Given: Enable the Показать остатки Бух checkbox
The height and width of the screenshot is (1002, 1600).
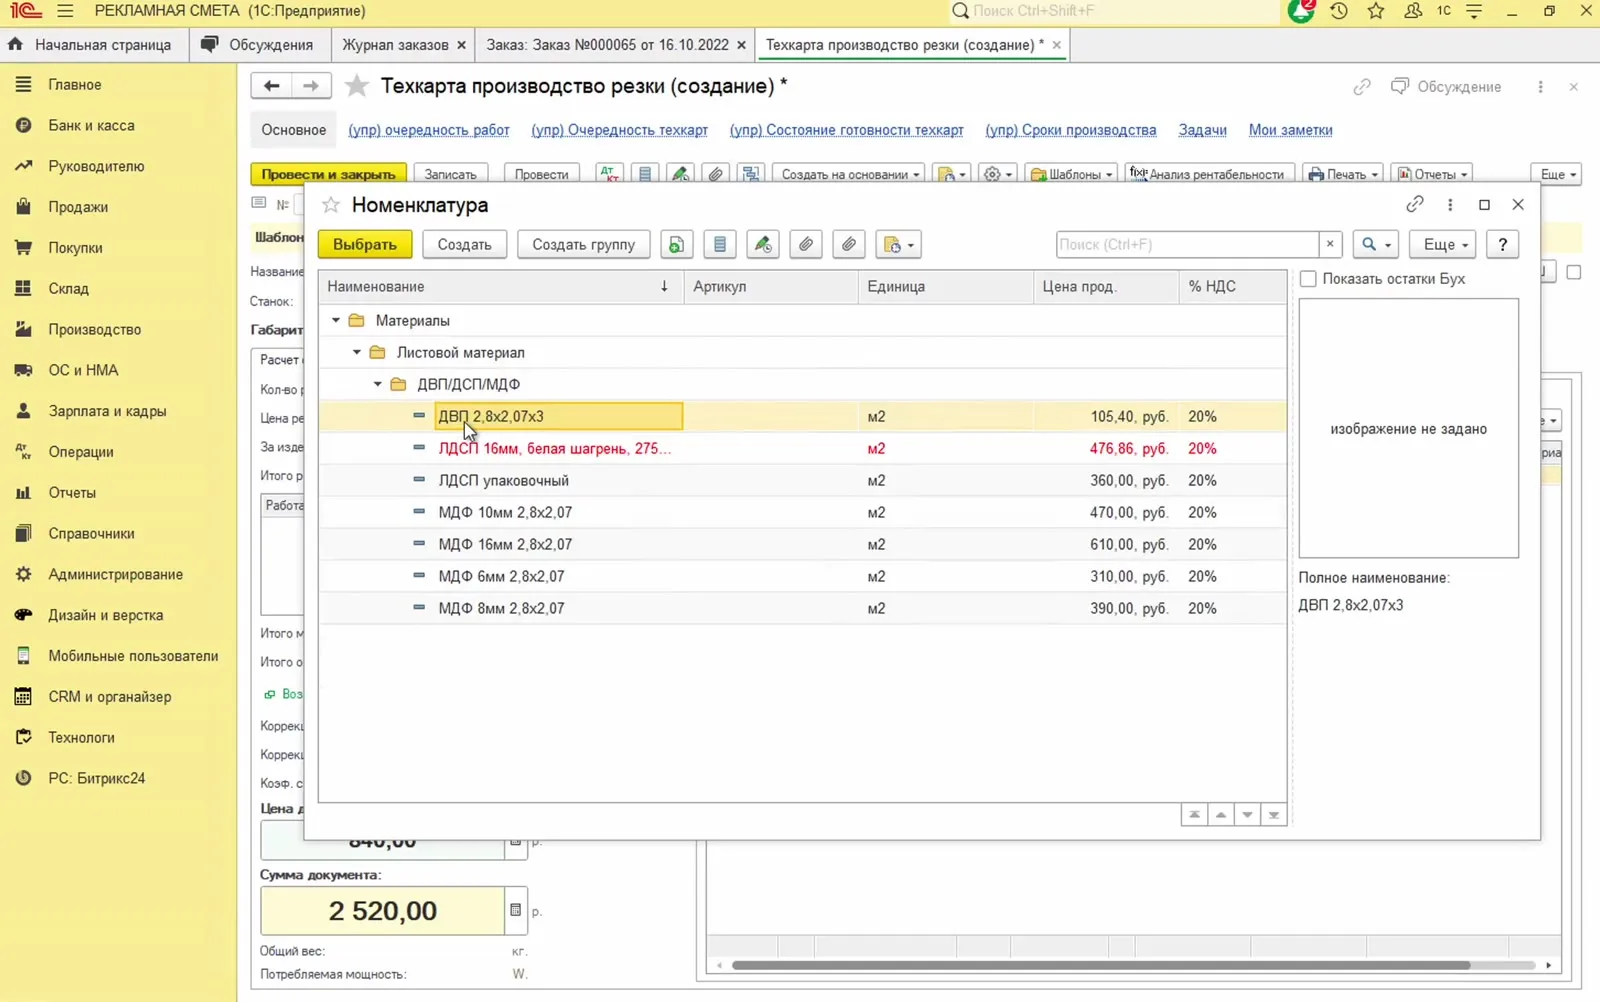Looking at the screenshot, I should [x=1308, y=279].
